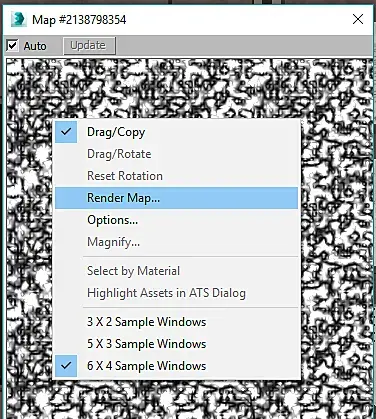Toggle the Auto checkbox
The width and height of the screenshot is (376, 419).
[x=12, y=46]
